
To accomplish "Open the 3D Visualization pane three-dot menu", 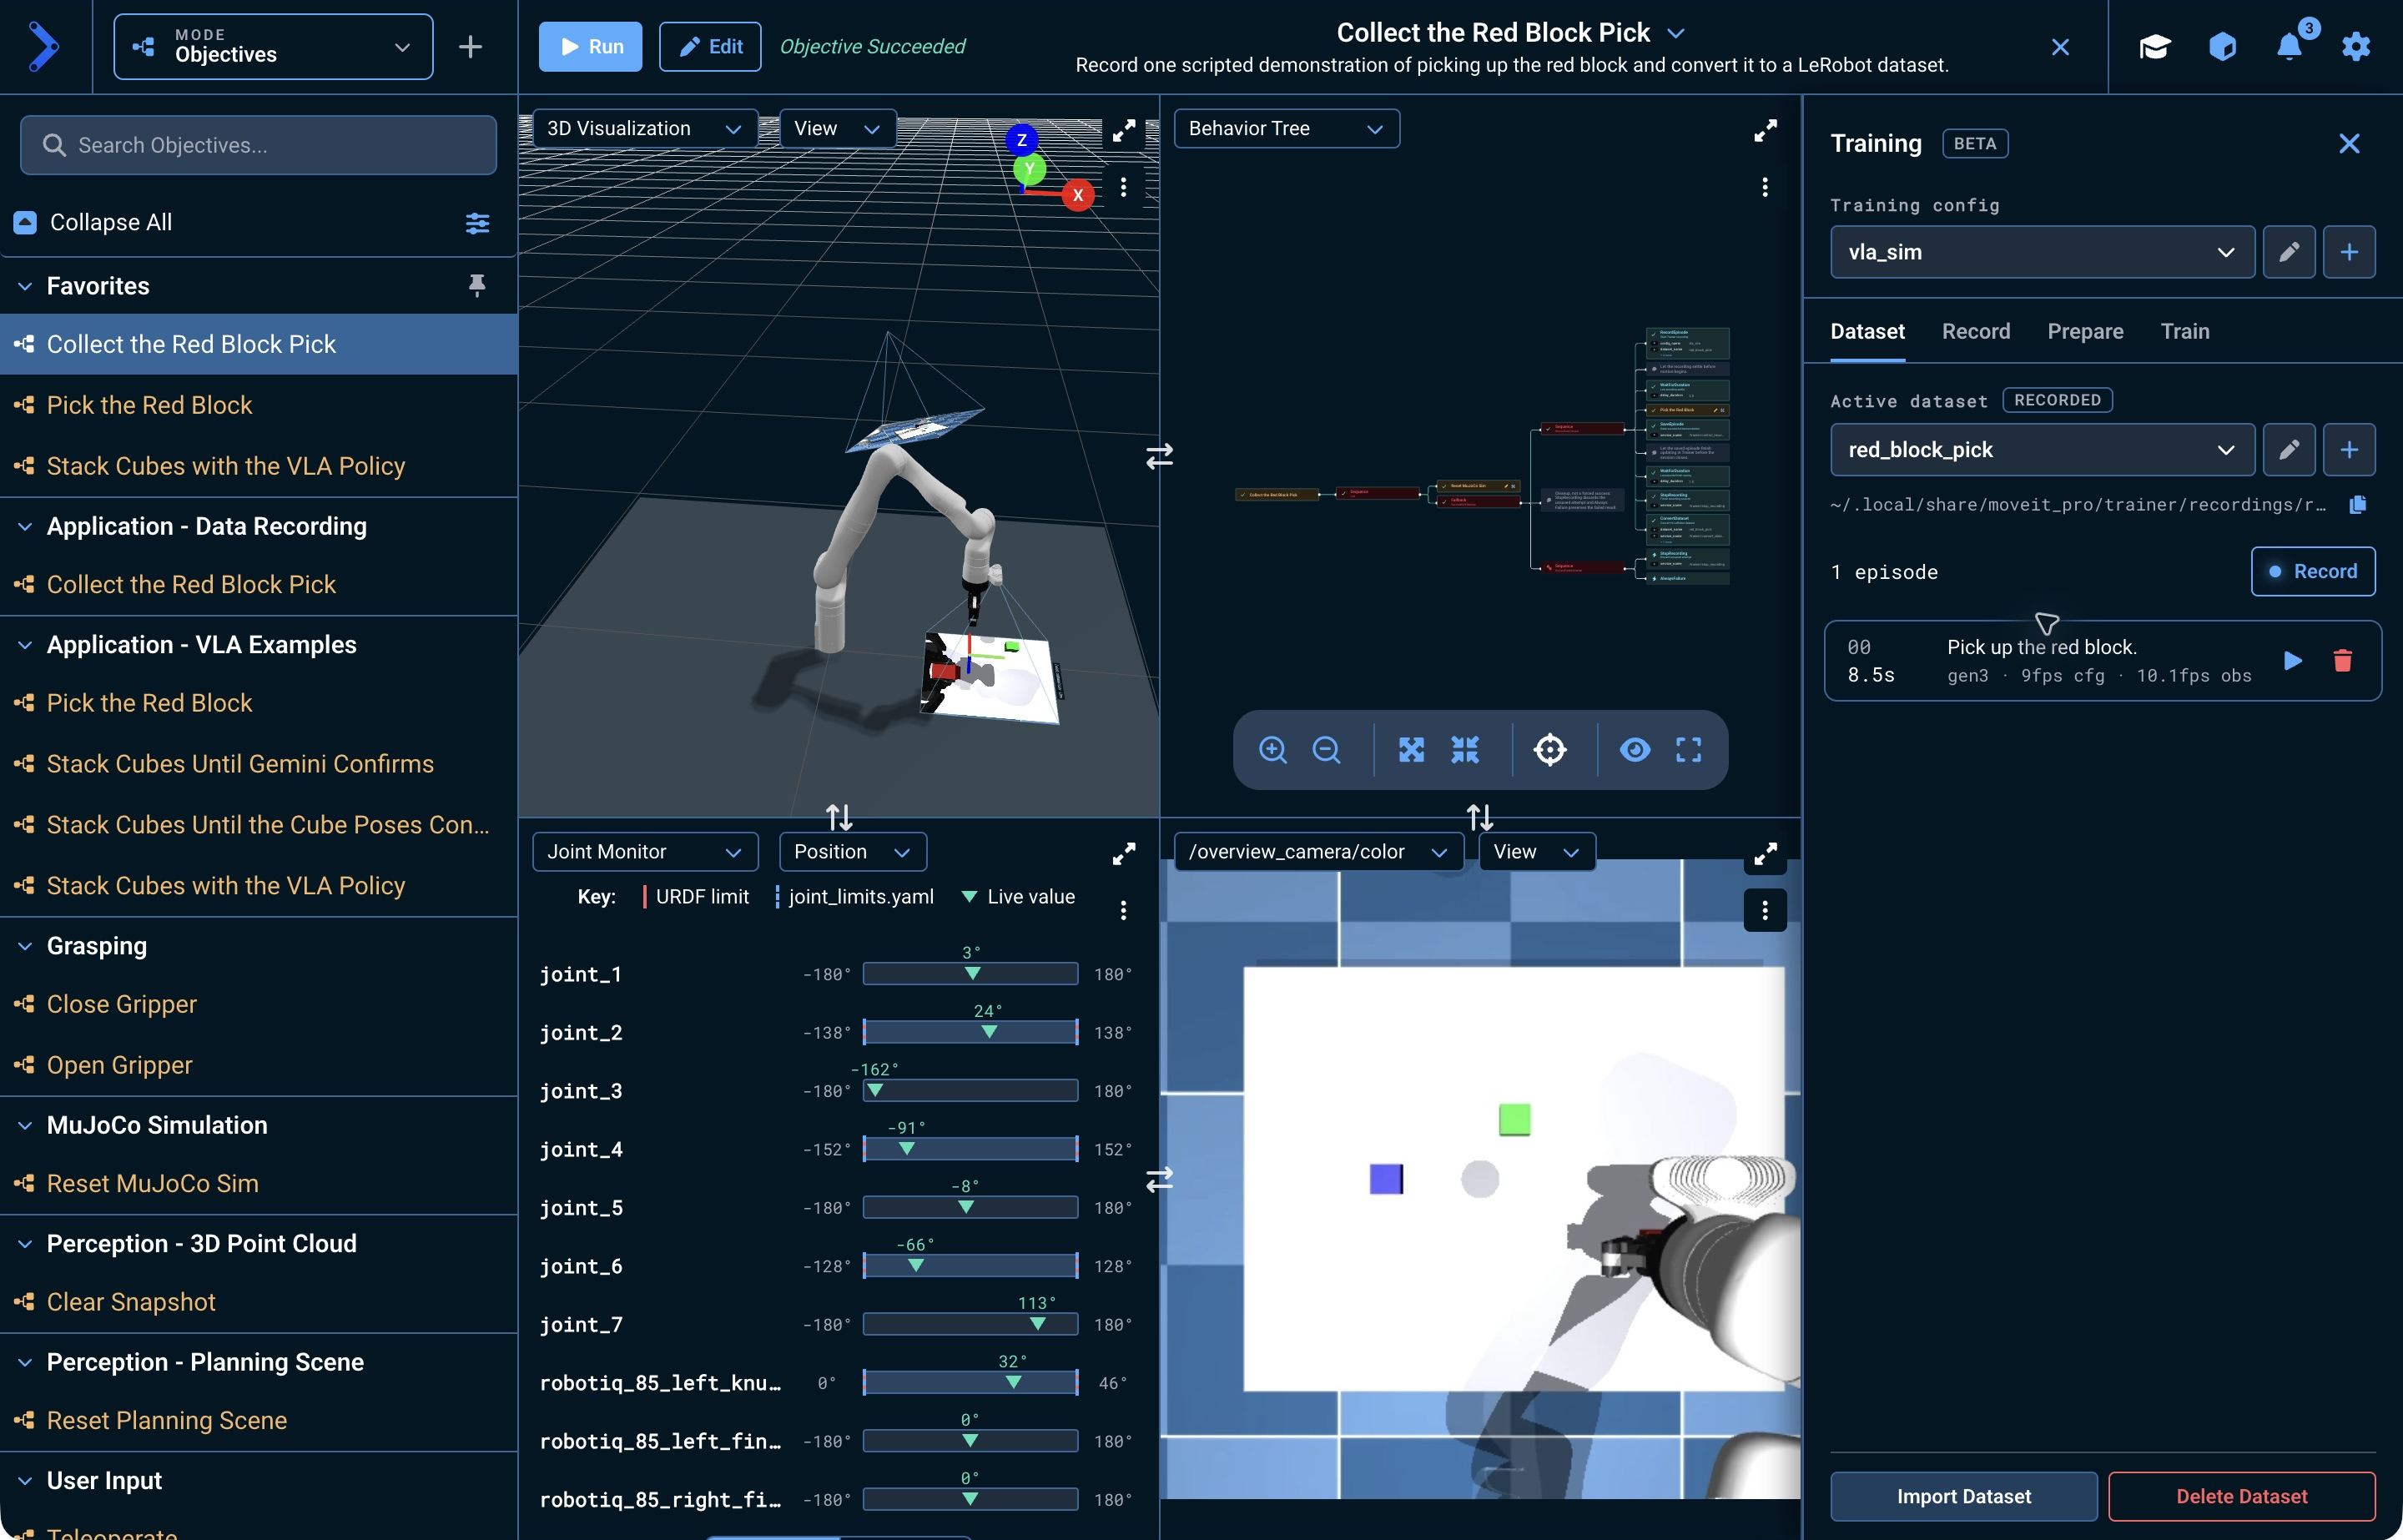I will point(1124,187).
